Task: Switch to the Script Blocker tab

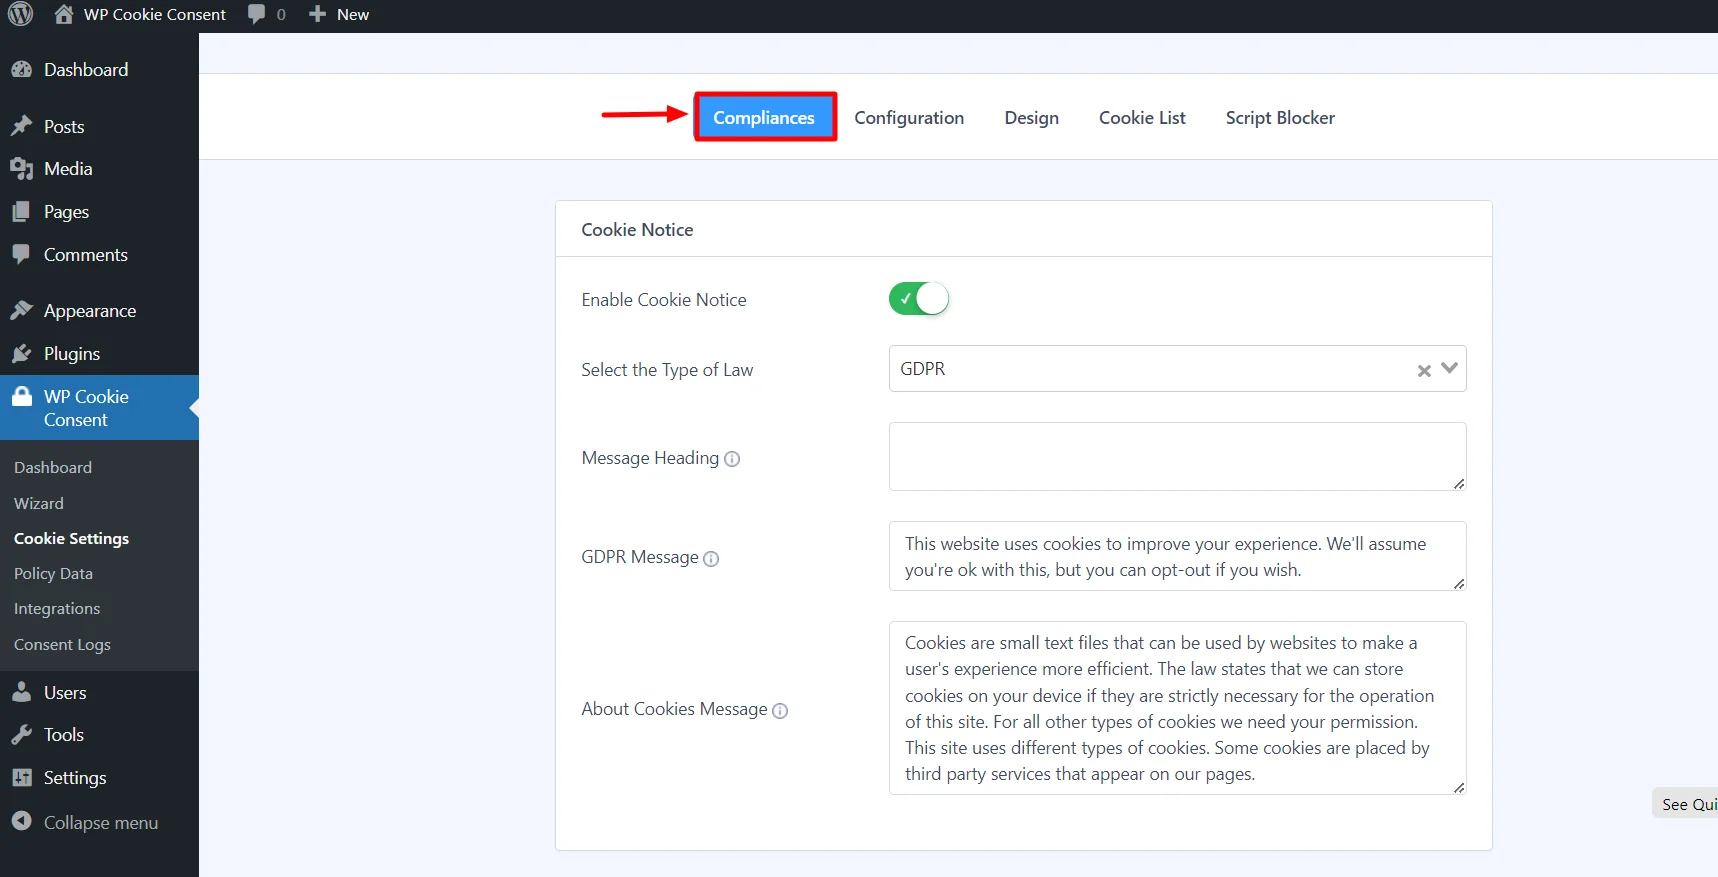Action: (x=1280, y=118)
